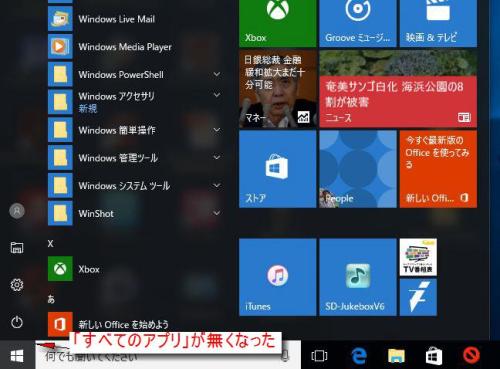The image size is (500, 369).
Task: Open the user account icon
Action: point(17,211)
